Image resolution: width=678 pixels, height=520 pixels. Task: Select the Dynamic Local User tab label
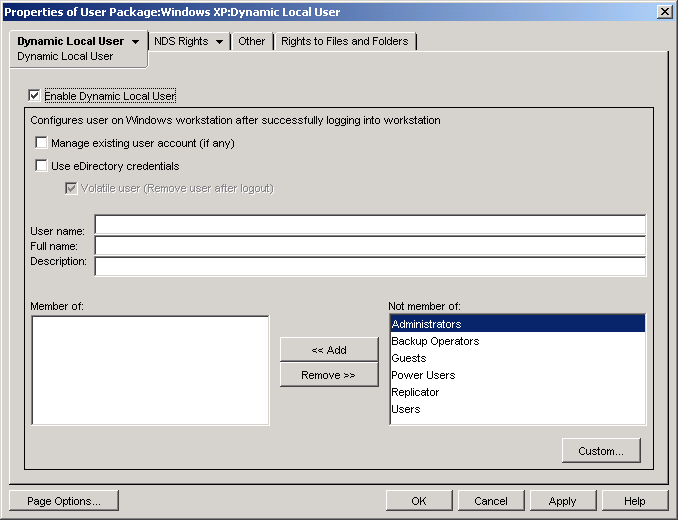pyautogui.click(x=70, y=41)
